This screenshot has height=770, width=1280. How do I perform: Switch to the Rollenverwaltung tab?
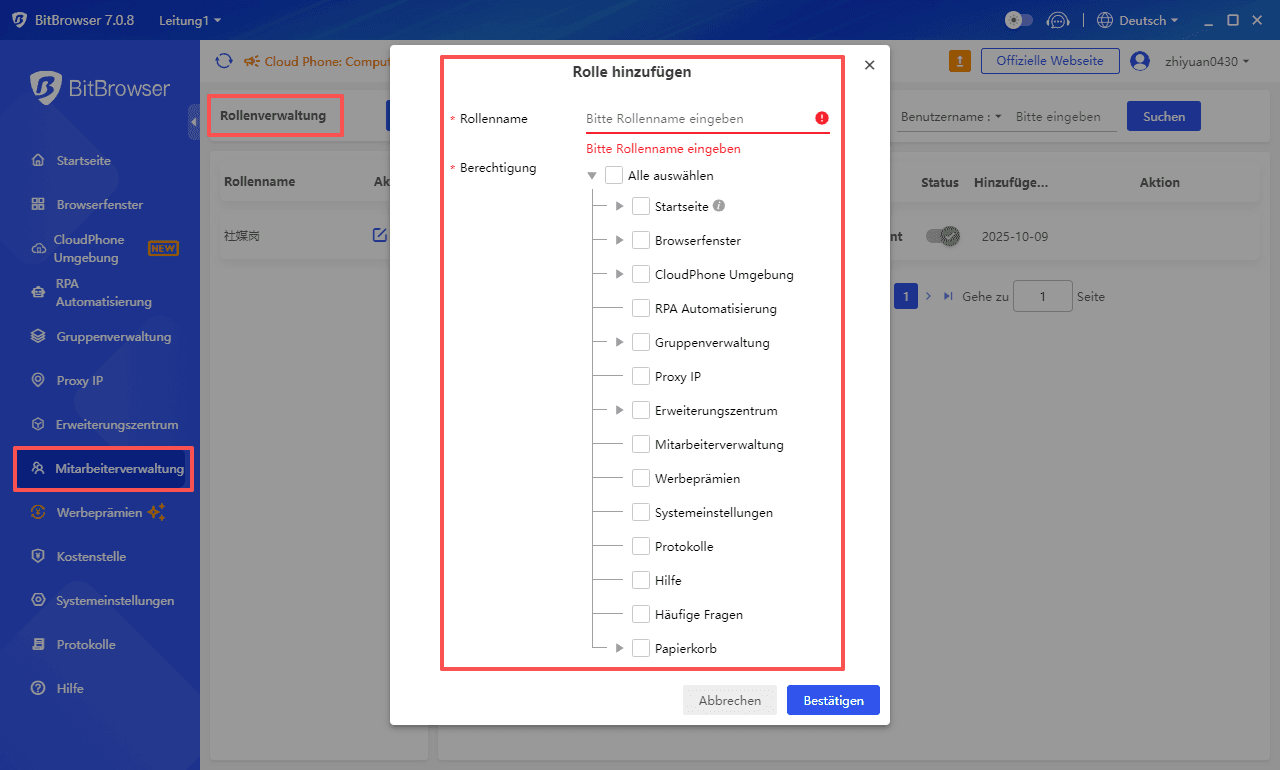(275, 115)
